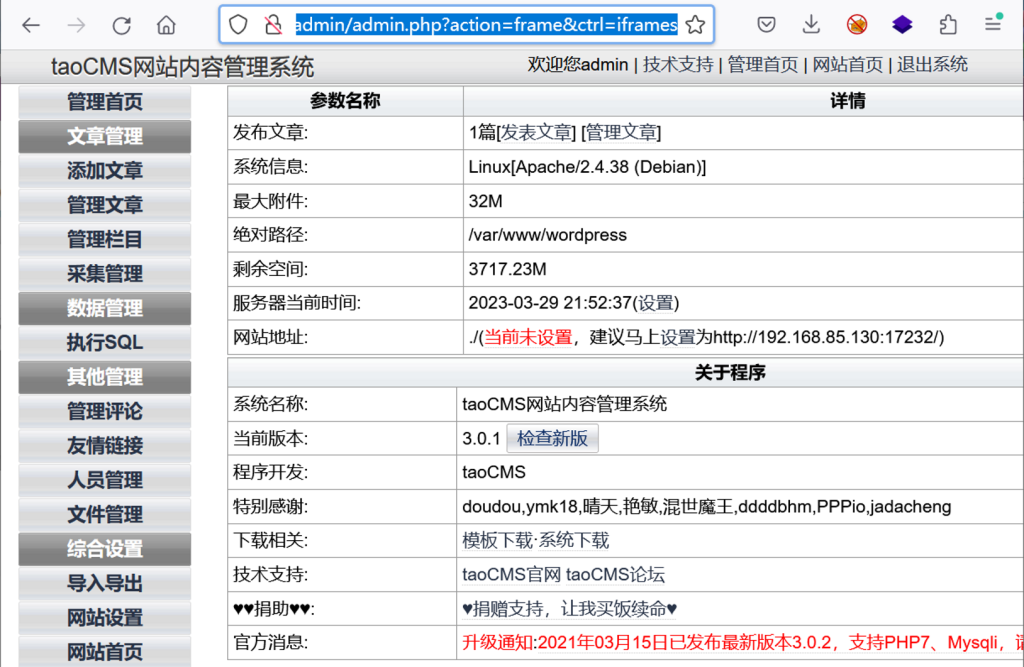Click the 参数名称 column header
1024x667 pixels.
click(x=345, y=101)
